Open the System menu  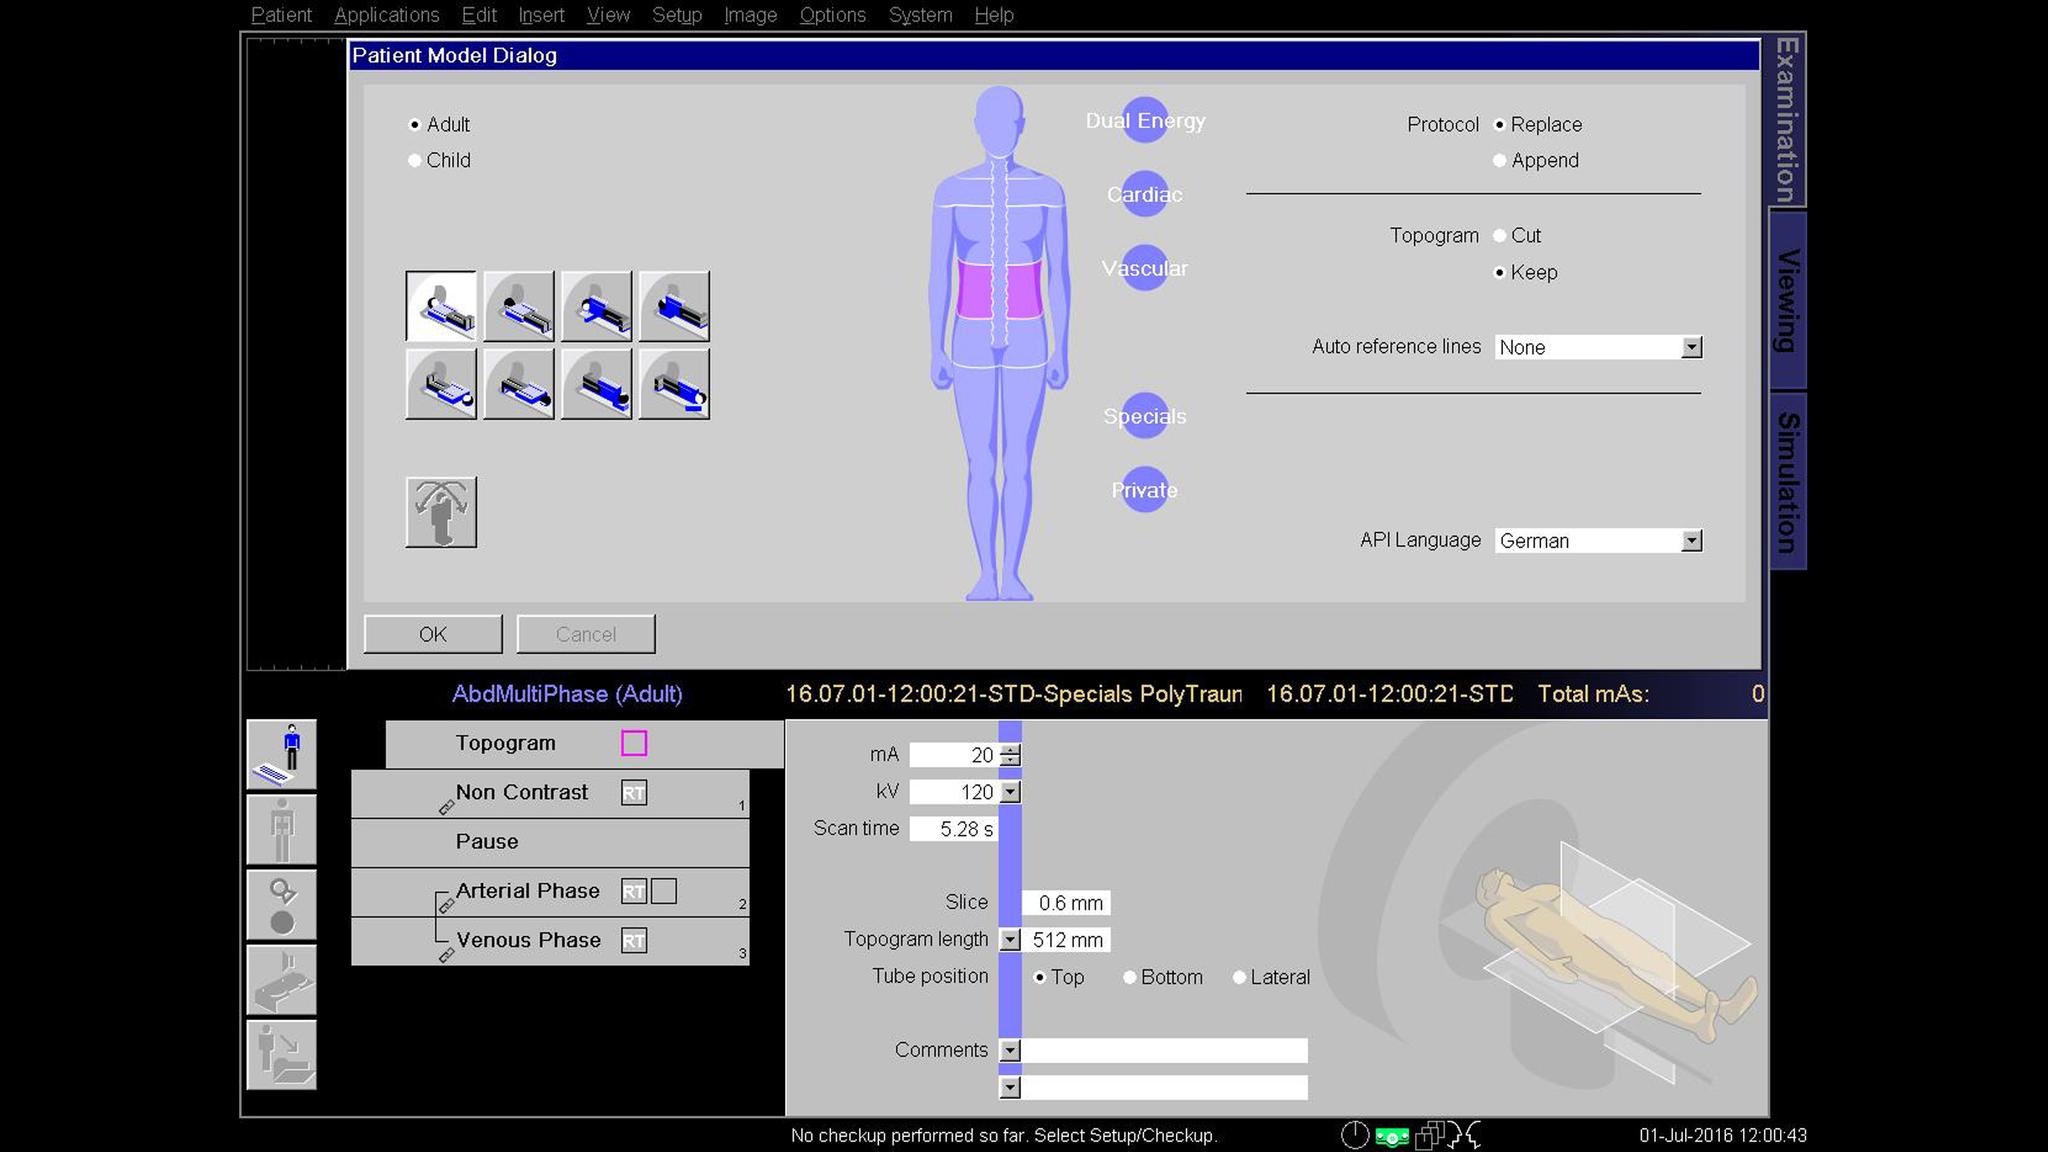(x=919, y=15)
